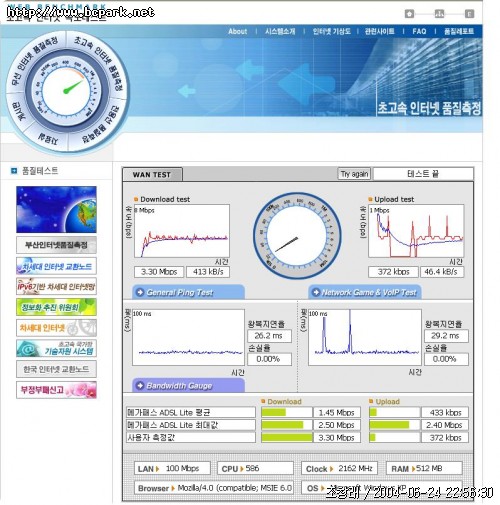Click the Network Game & VoIP arrow icon
The height and width of the screenshot is (505, 500).
(x=315, y=292)
